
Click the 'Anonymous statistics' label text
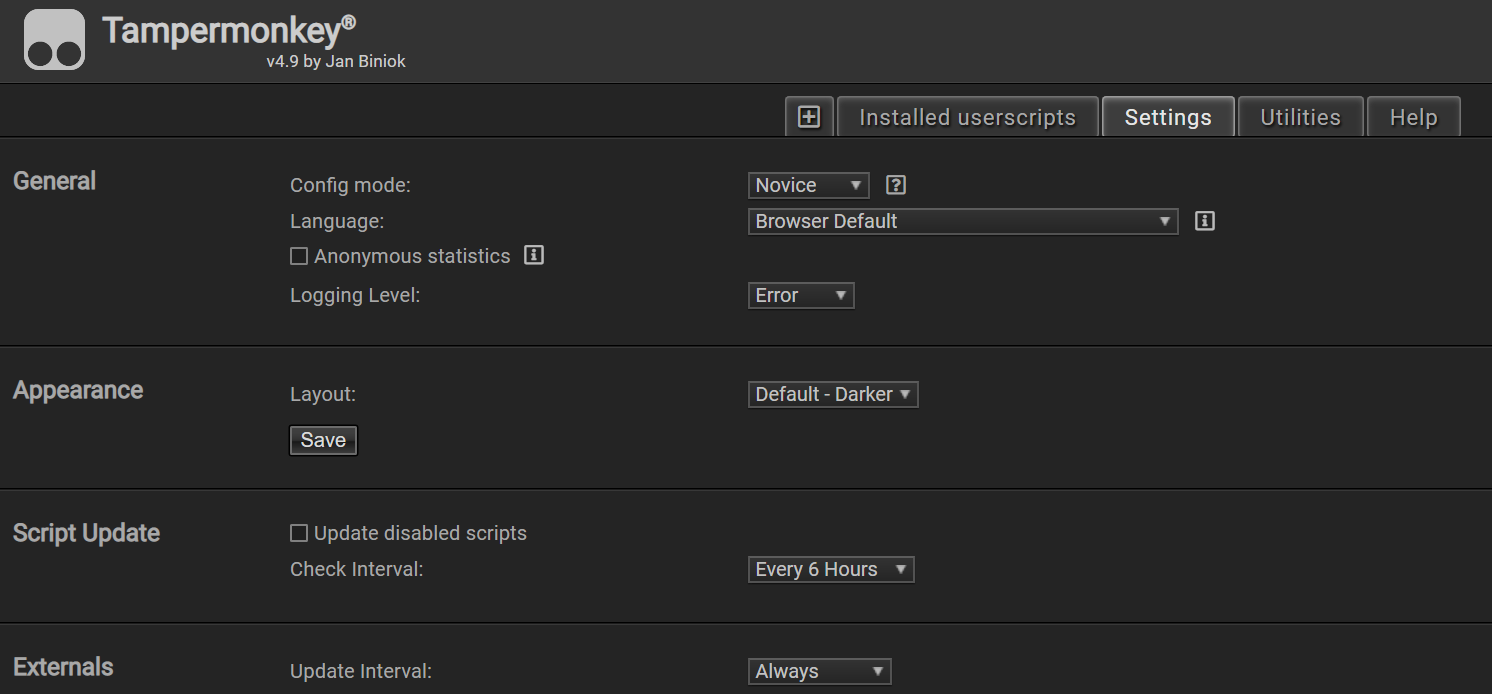point(412,256)
